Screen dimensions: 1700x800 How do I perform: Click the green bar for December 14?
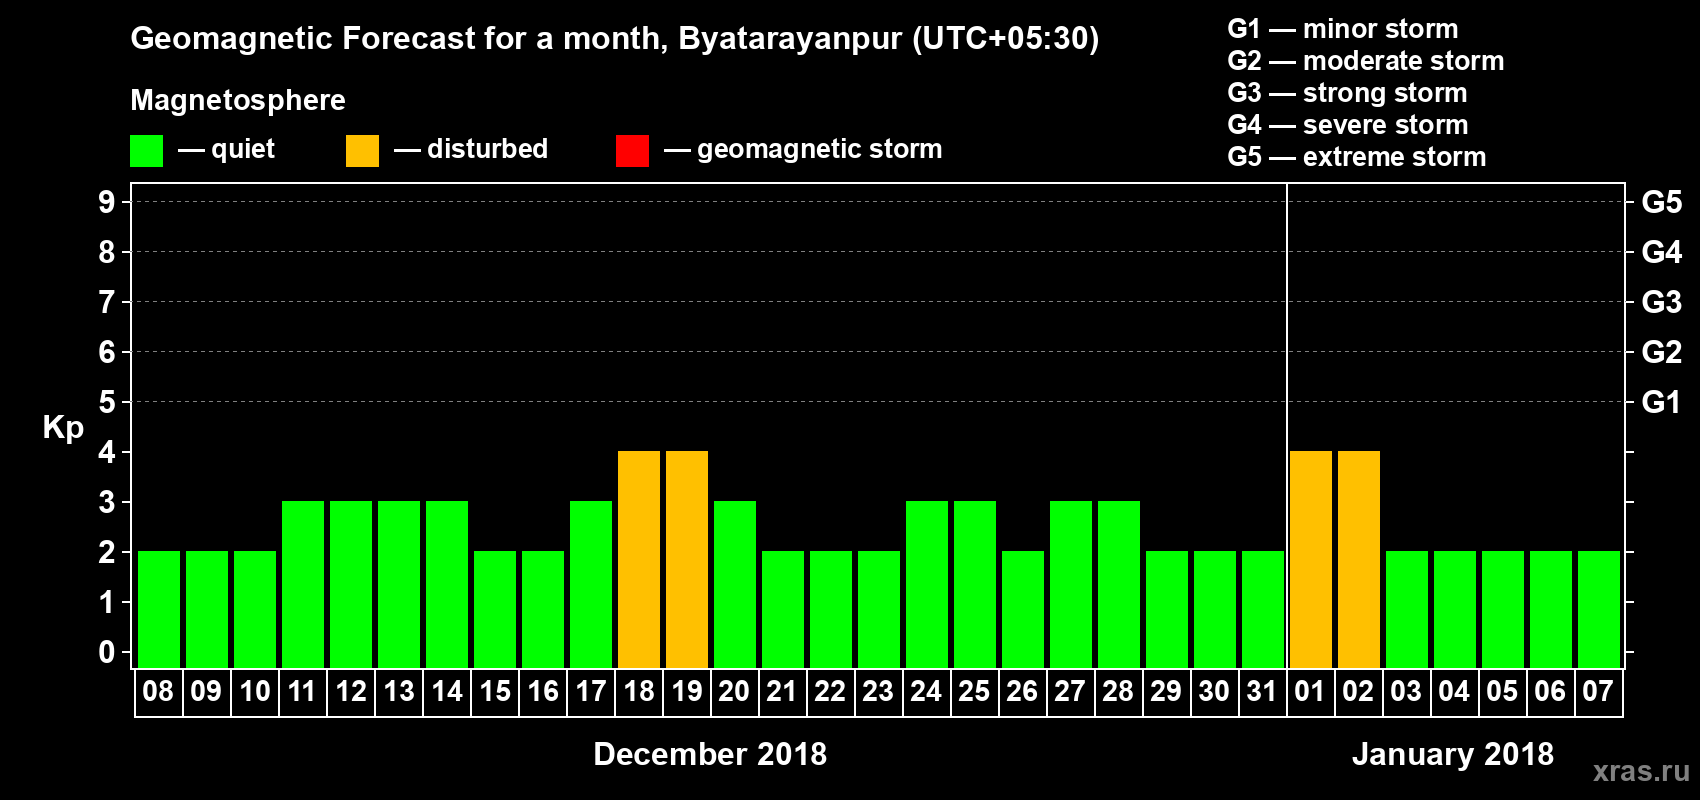tap(447, 584)
